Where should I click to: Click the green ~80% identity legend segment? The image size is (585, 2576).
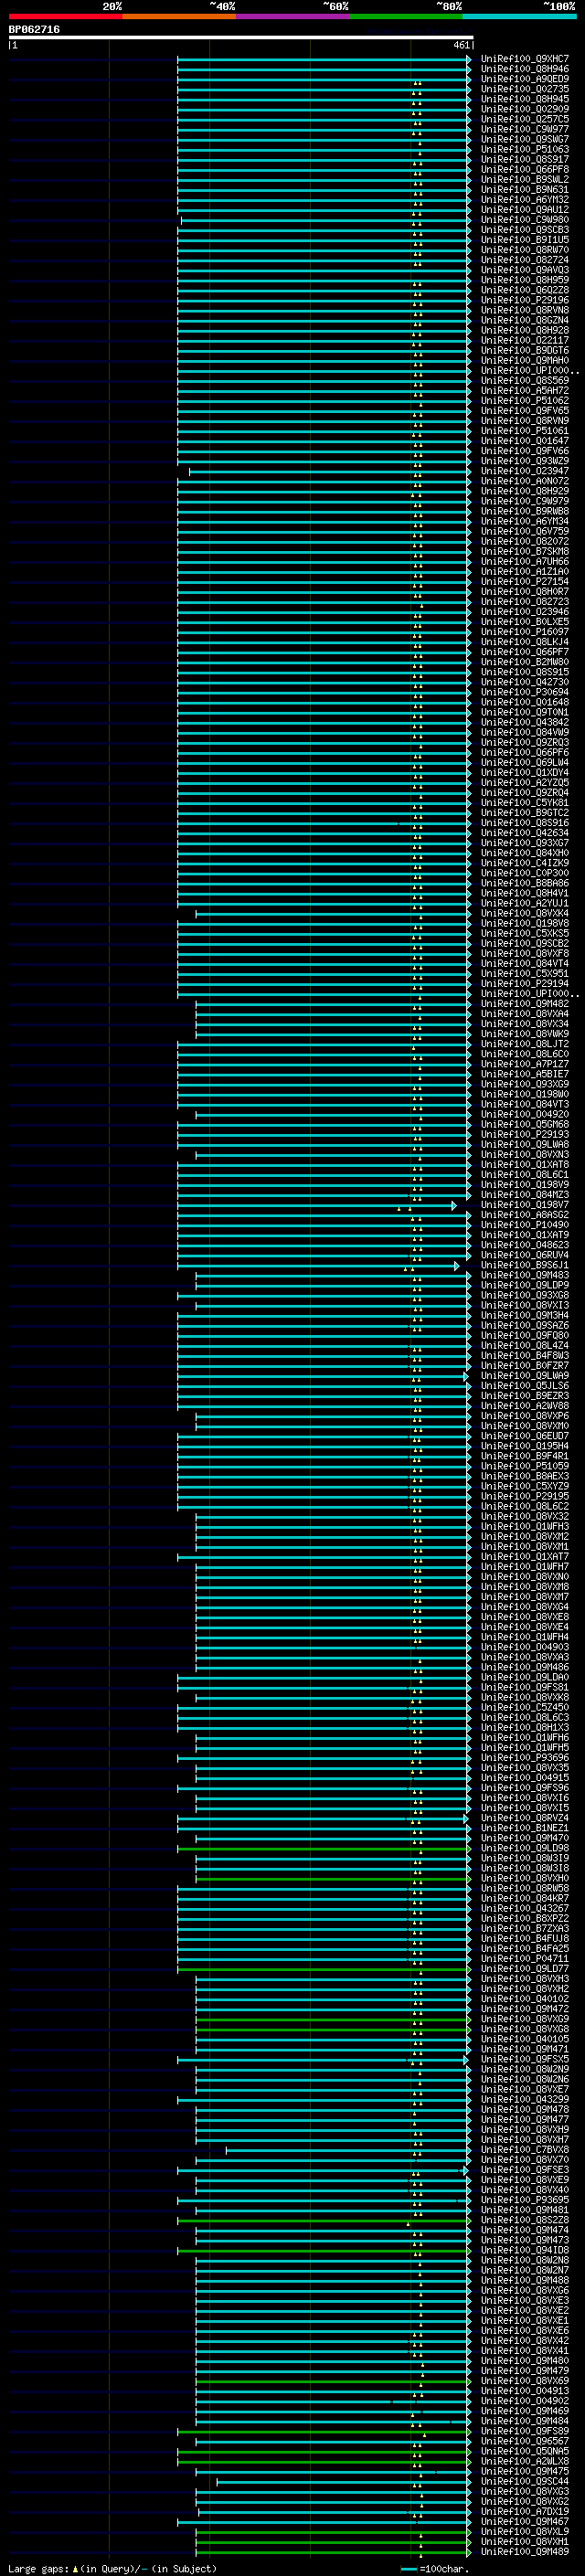click(406, 16)
